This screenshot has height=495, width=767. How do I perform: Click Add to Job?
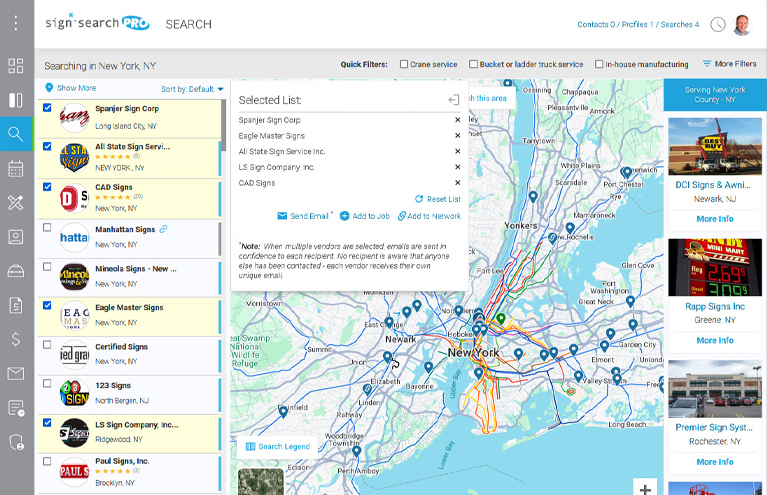(x=365, y=216)
